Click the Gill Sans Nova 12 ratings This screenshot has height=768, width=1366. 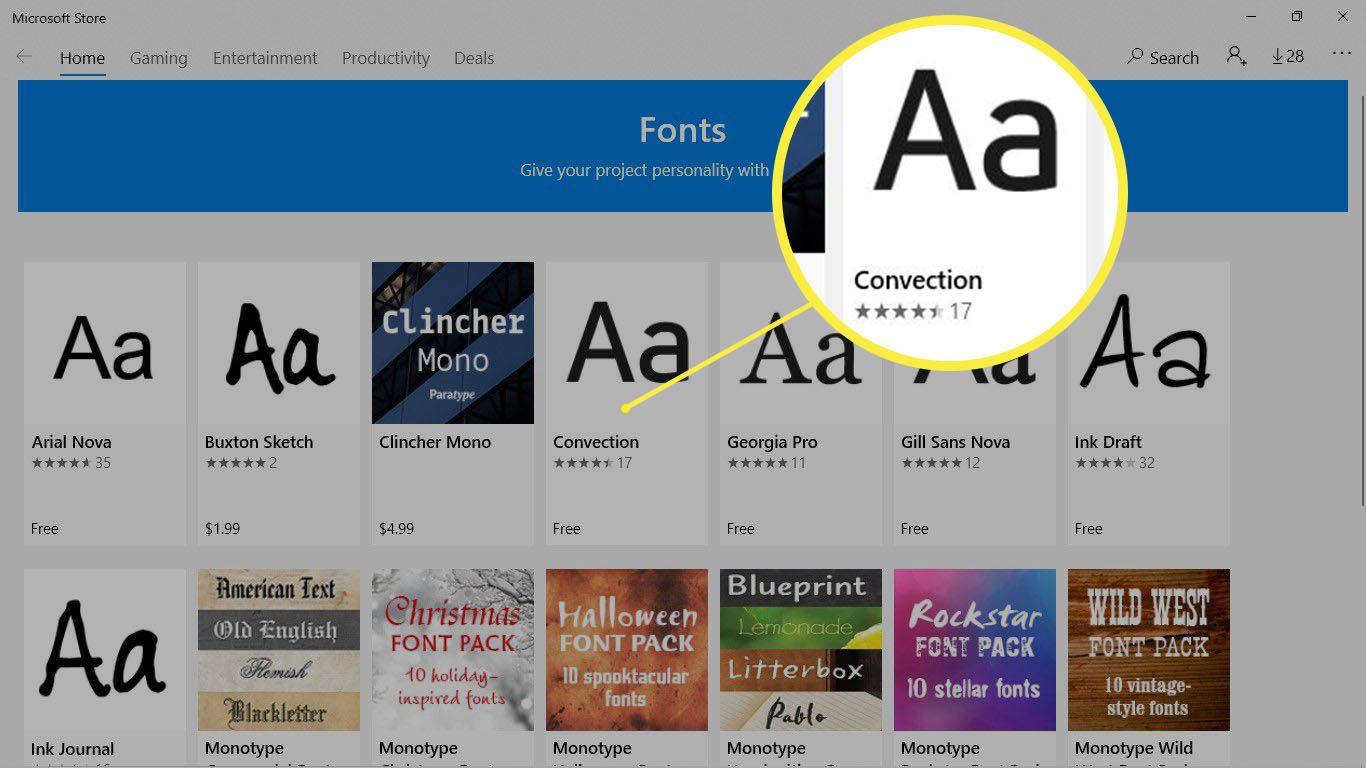(x=940, y=463)
